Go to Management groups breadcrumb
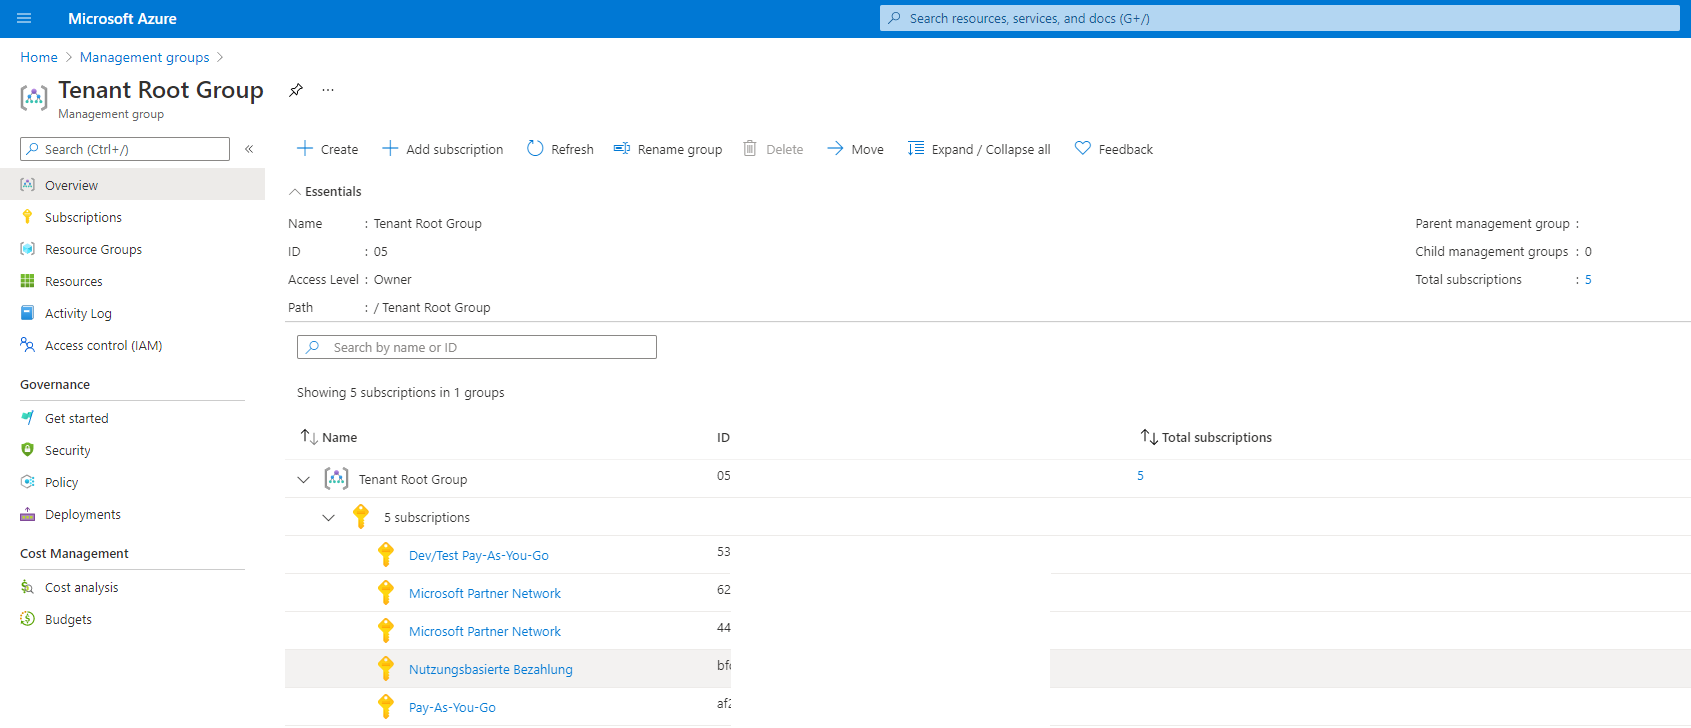Screen dimensions: 1691x728 click(145, 57)
